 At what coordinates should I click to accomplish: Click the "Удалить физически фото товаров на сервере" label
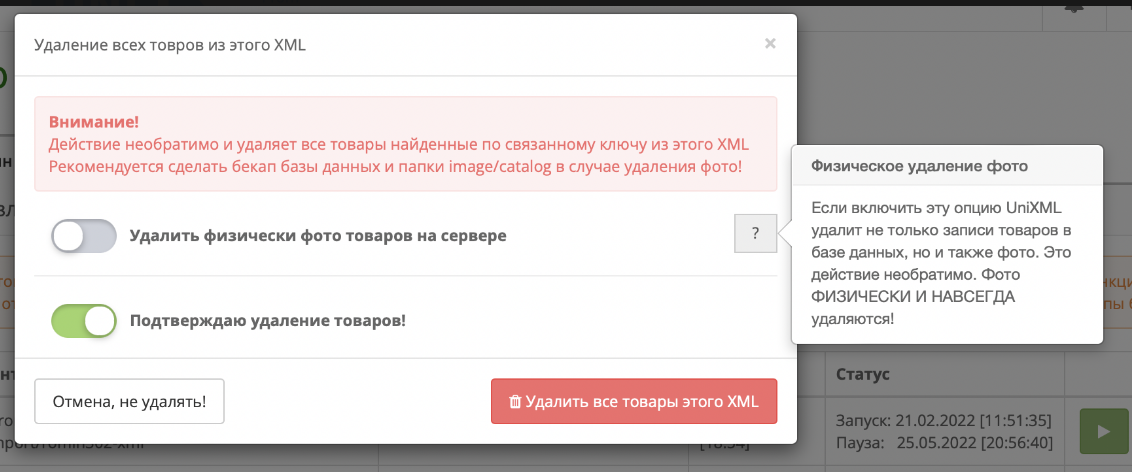(318, 236)
